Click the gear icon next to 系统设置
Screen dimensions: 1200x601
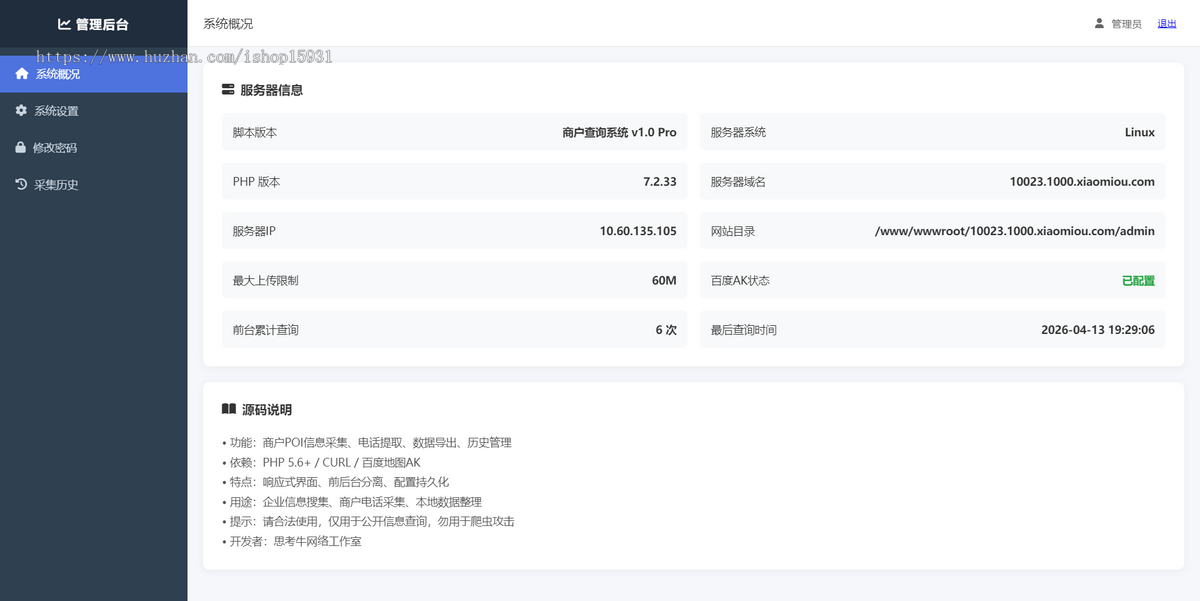point(21,111)
